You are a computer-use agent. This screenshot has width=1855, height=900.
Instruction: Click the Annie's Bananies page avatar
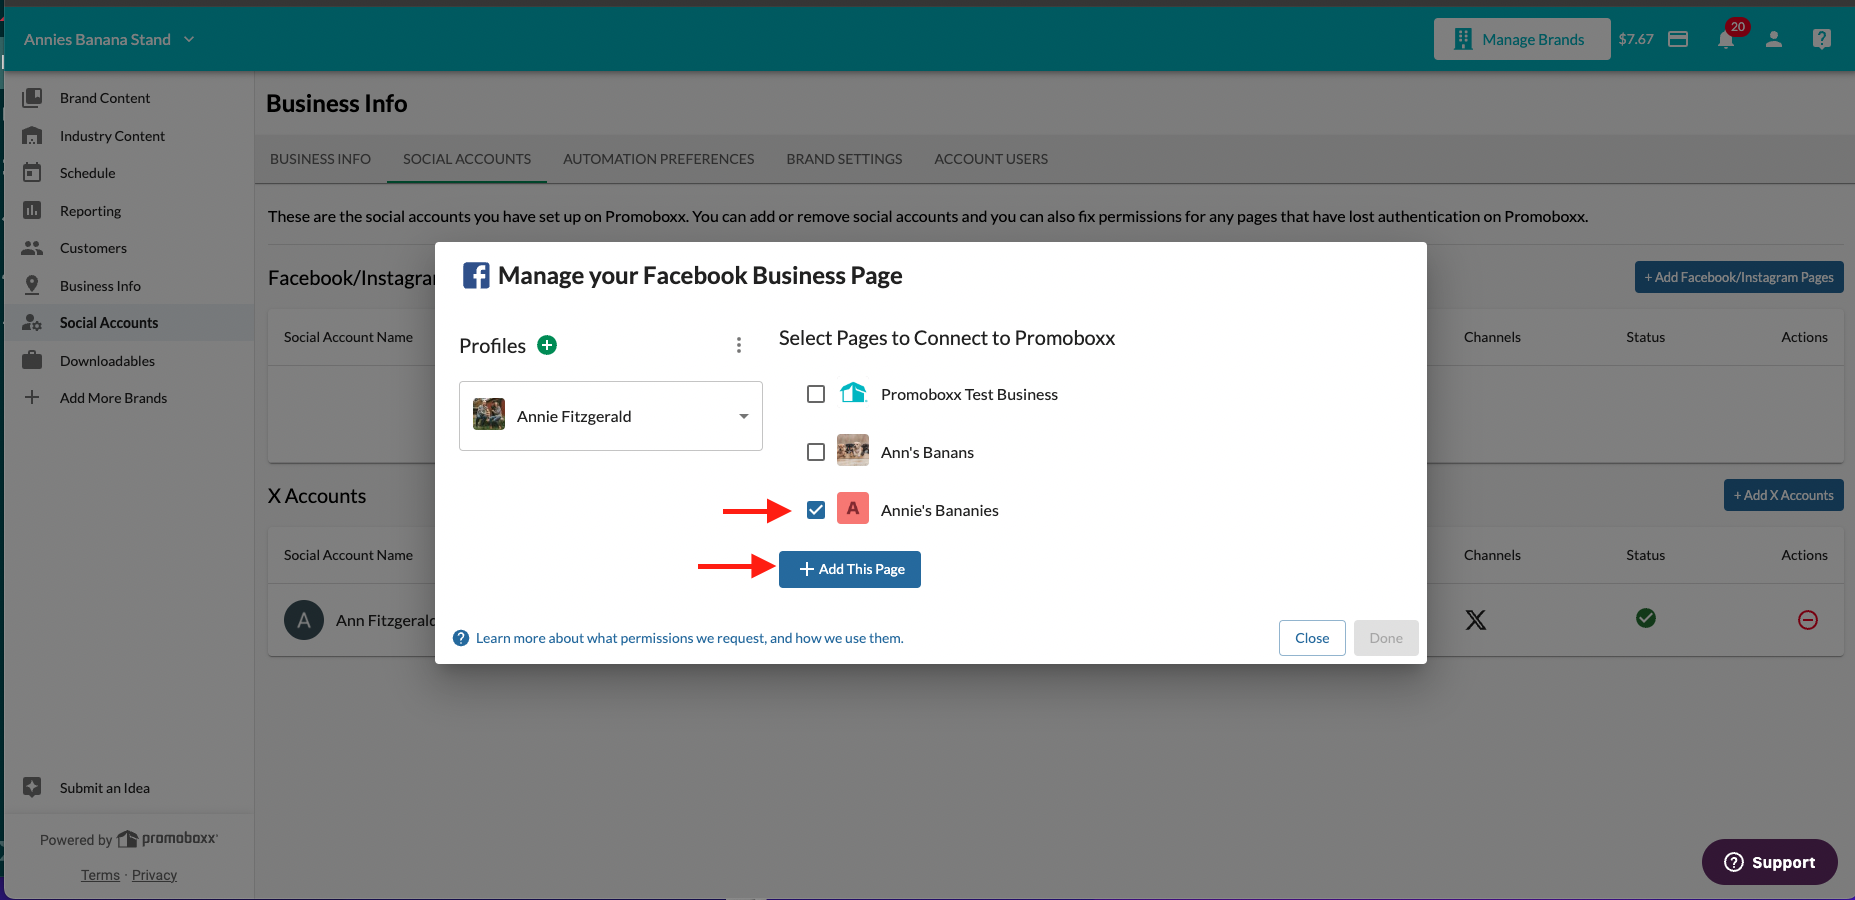(853, 509)
